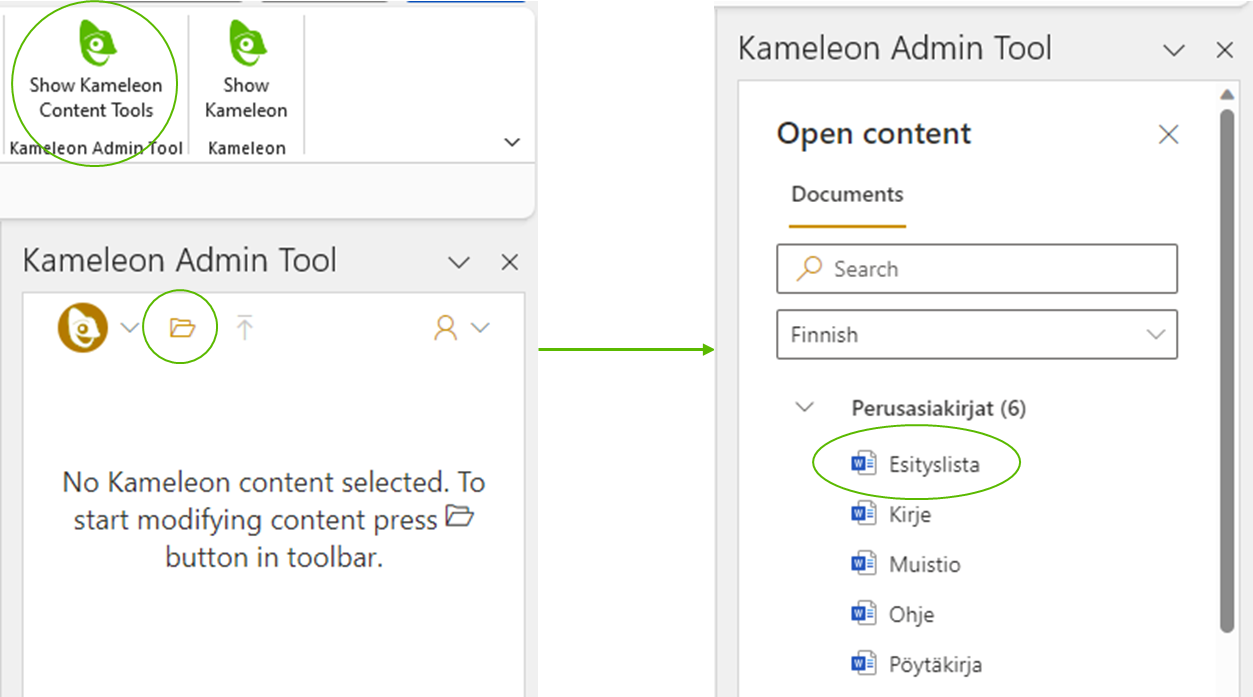Open the folder icon in the toolbar
Image resolution: width=1253 pixels, height=697 pixels.
[181, 327]
